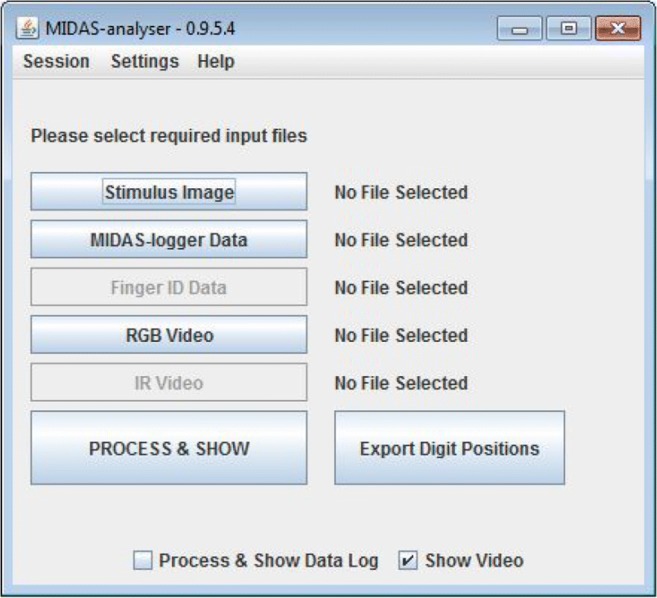Click the window title 'MIDAS-analyser - 0.9.5.4'
The width and height of the screenshot is (657, 598).
(x=140, y=28)
